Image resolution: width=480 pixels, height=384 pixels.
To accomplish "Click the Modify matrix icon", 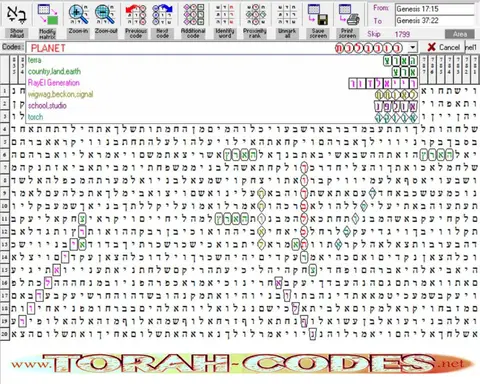I will (x=47, y=14).
